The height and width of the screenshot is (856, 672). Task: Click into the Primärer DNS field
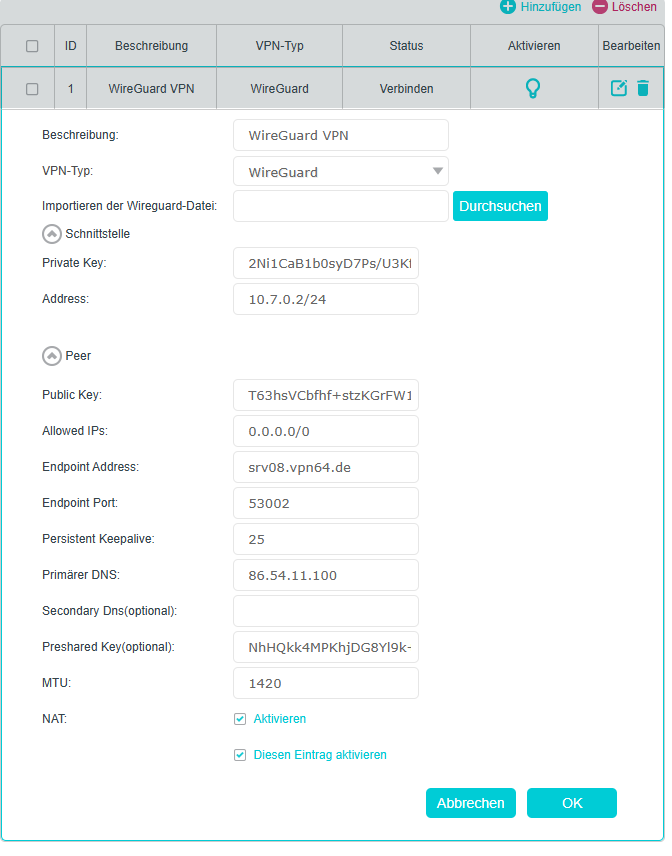click(325, 575)
